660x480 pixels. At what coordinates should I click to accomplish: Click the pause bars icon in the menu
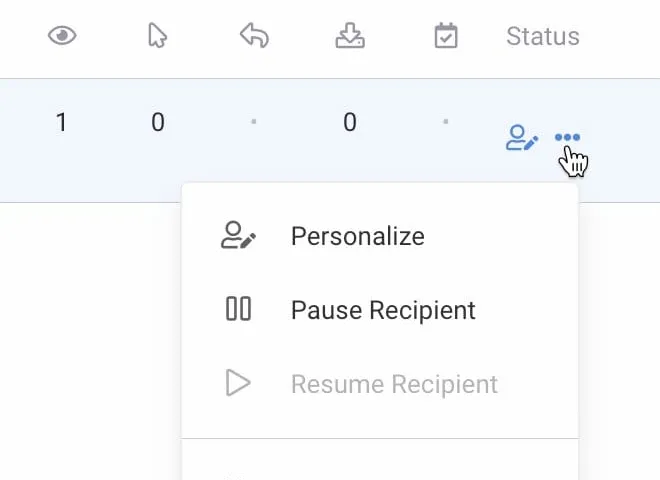[238, 309]
